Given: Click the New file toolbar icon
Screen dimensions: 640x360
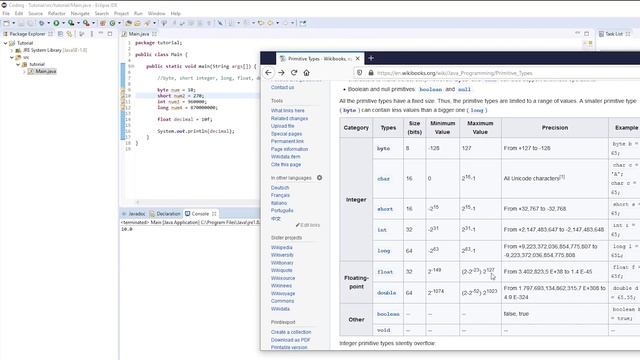Looking at the screenshot, I should point(7,23).
